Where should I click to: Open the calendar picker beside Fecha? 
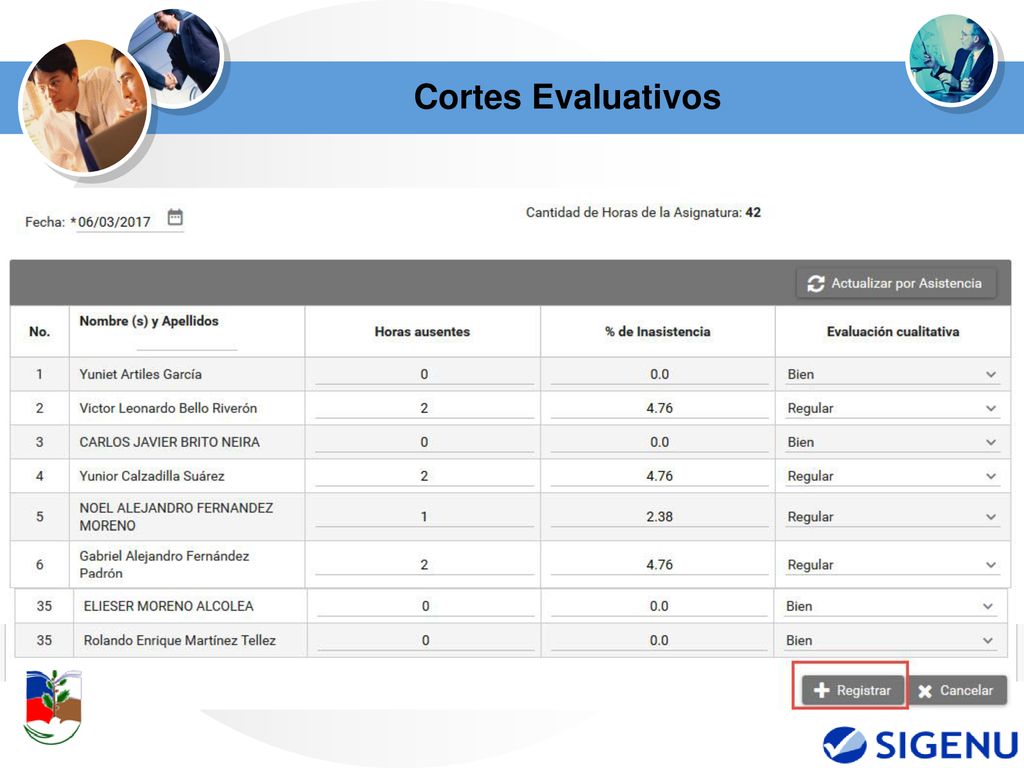175,217
